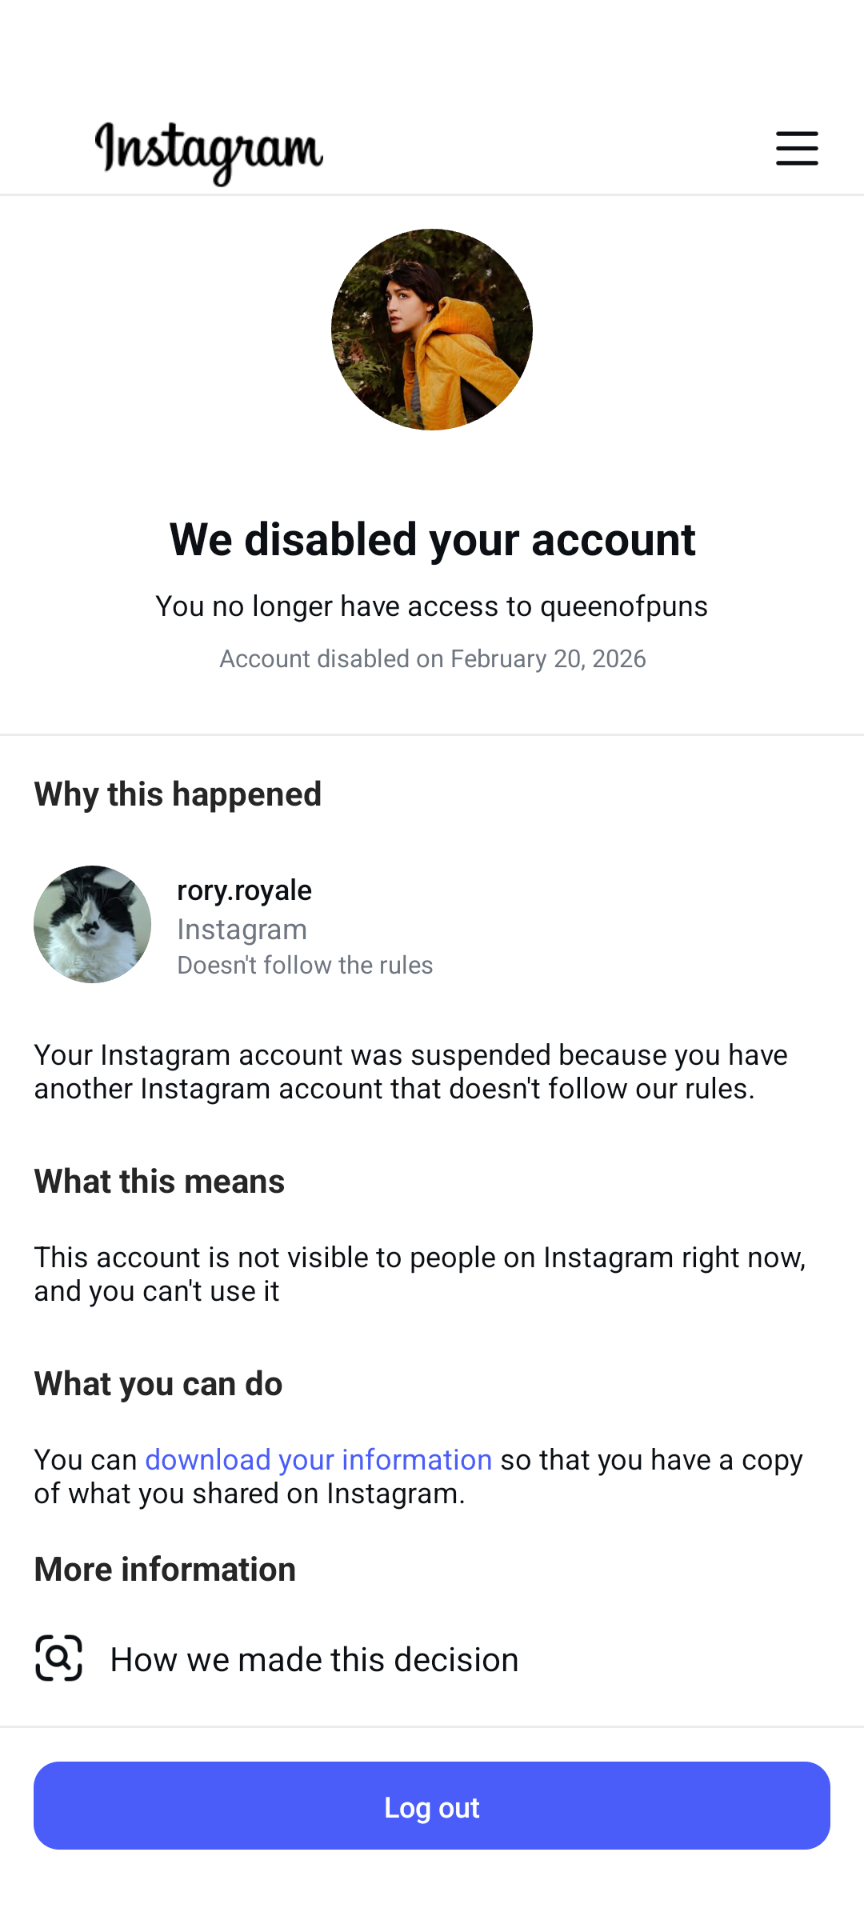Click the Why this happened heading
Viewport: 864px width, 1920px height.
pos(178,794)
